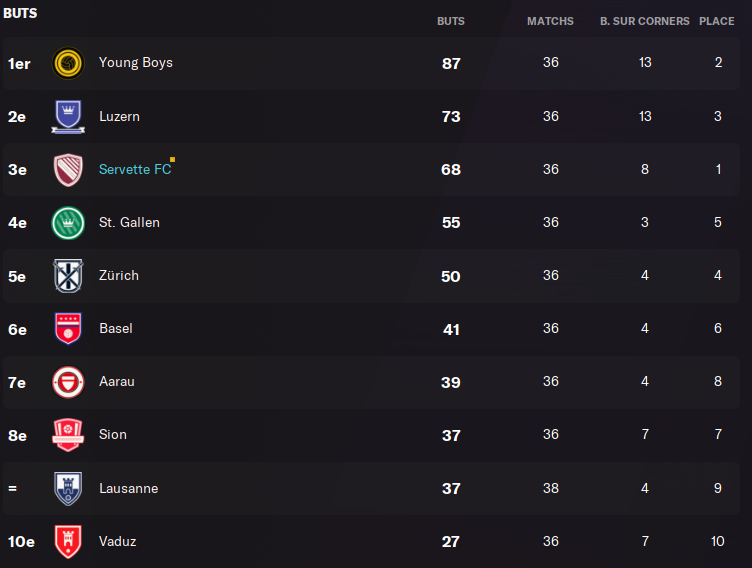Sort by B. SUR CORNERS column header
The image size is (752, 568).
tap(645, 21)
